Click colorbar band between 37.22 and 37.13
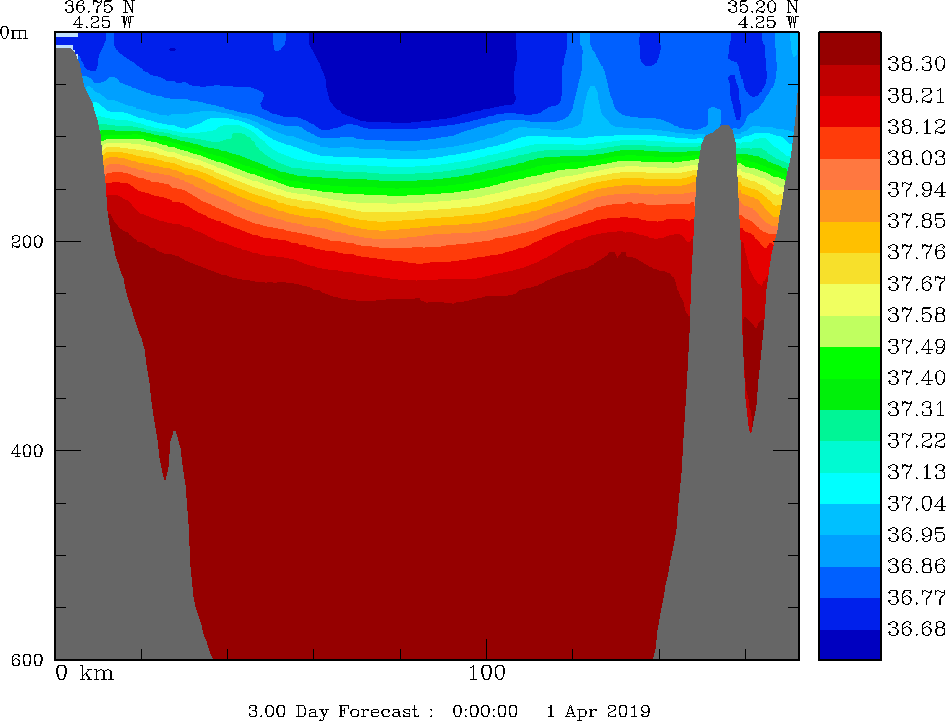The height and width of the screenshot is (721, 946). point(849,456)
